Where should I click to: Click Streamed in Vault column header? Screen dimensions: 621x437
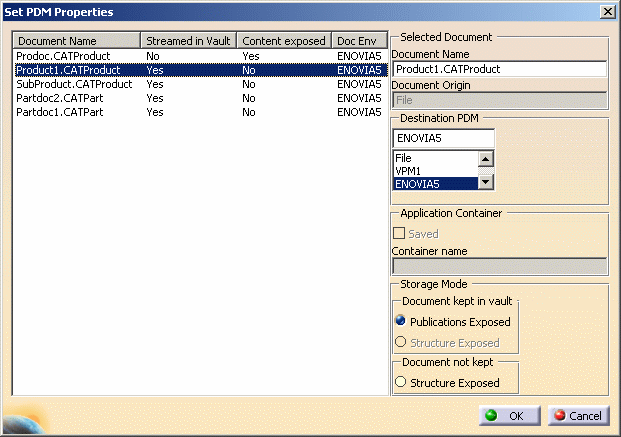[x=189, y=41]
